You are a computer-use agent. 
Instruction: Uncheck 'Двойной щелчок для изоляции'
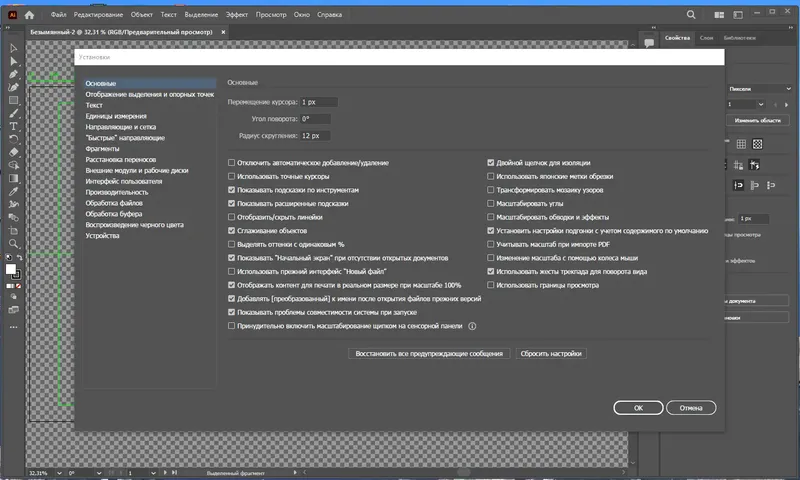tap(491, 163)
